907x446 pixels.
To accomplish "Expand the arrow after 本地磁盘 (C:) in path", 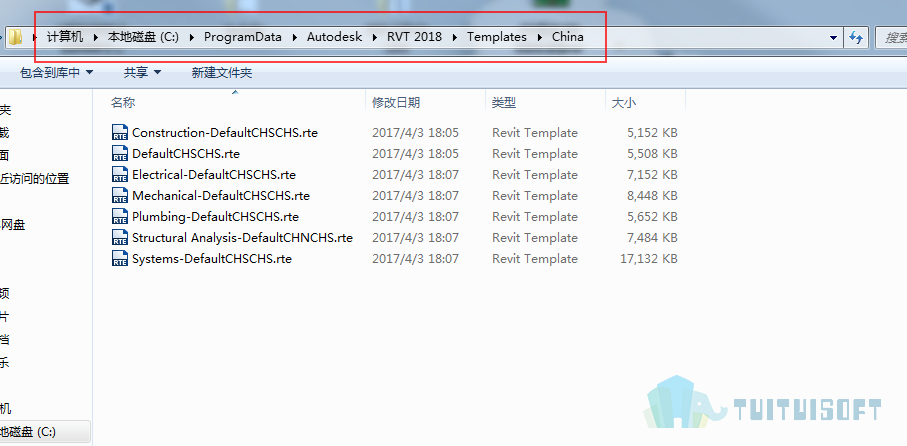I will (191, 37).
